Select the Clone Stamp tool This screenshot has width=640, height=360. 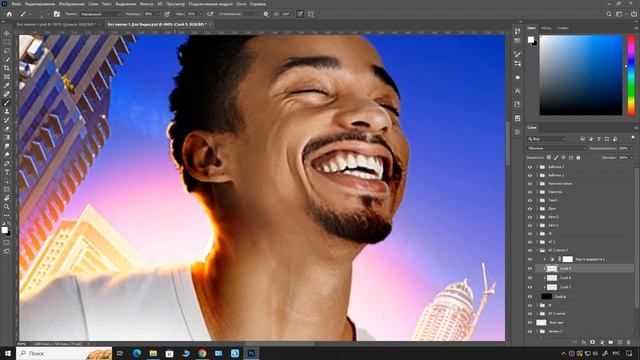(x=7, y=111)
